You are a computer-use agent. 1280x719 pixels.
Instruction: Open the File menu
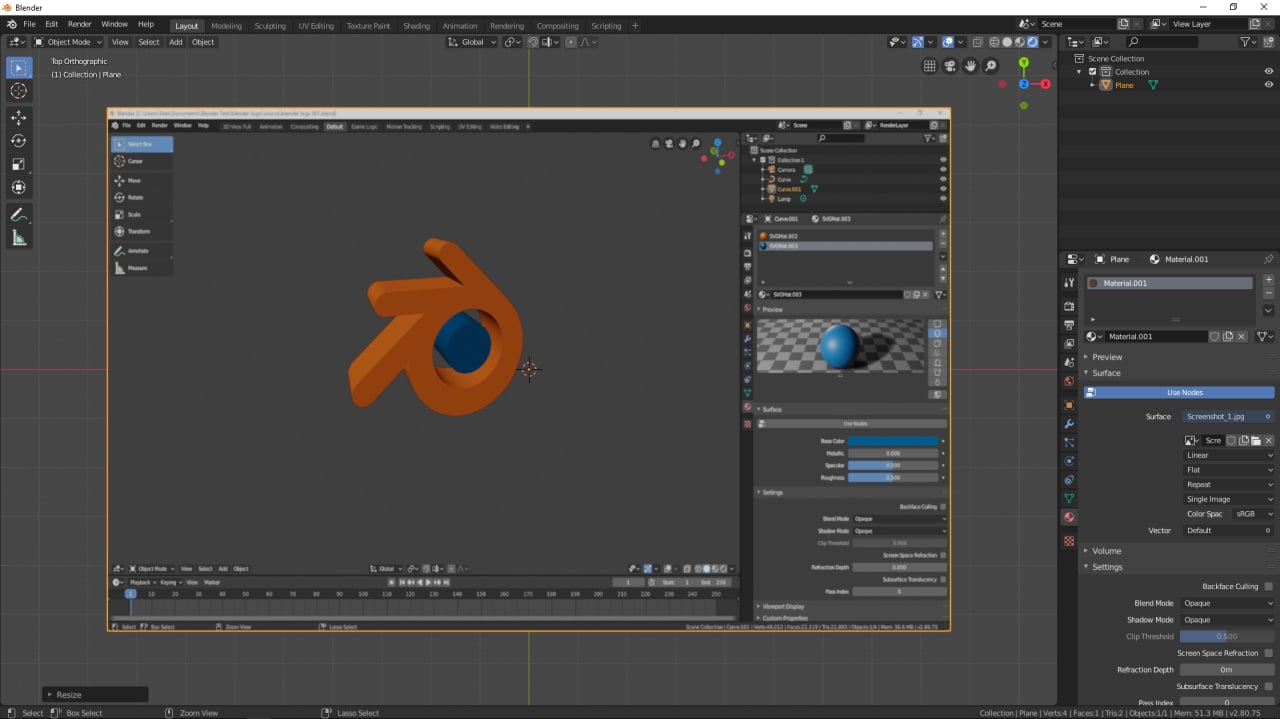coord(29,24)
